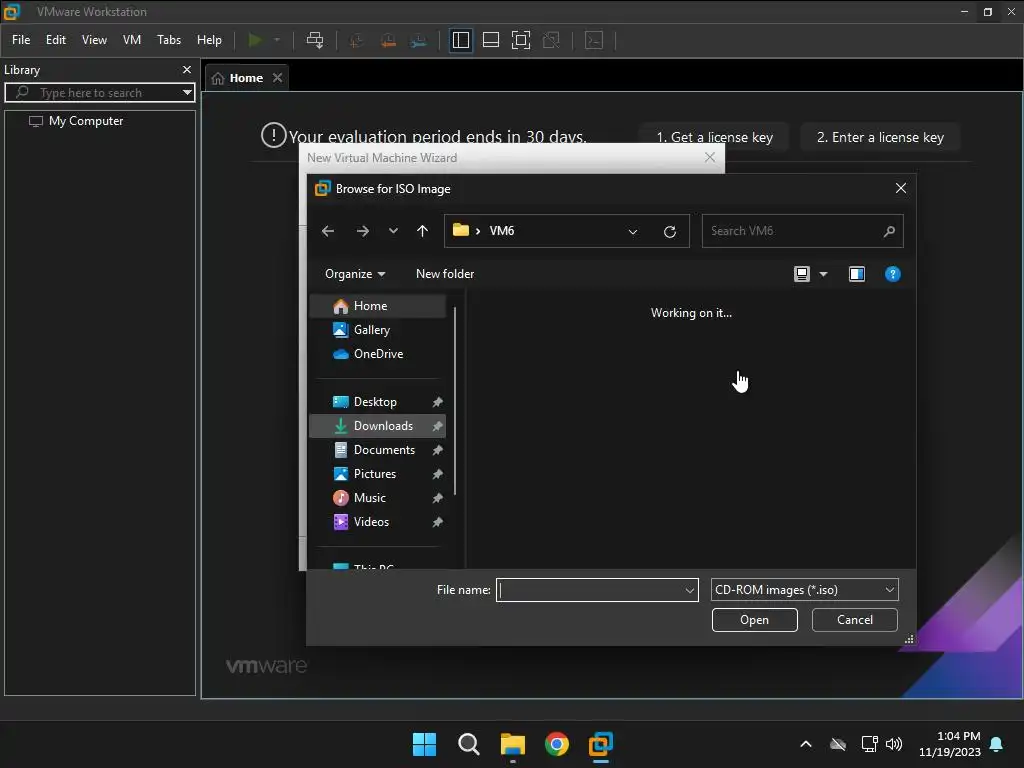Click Get a license key button
This screenshot has height=768, width=1024.
pos(714,137)
